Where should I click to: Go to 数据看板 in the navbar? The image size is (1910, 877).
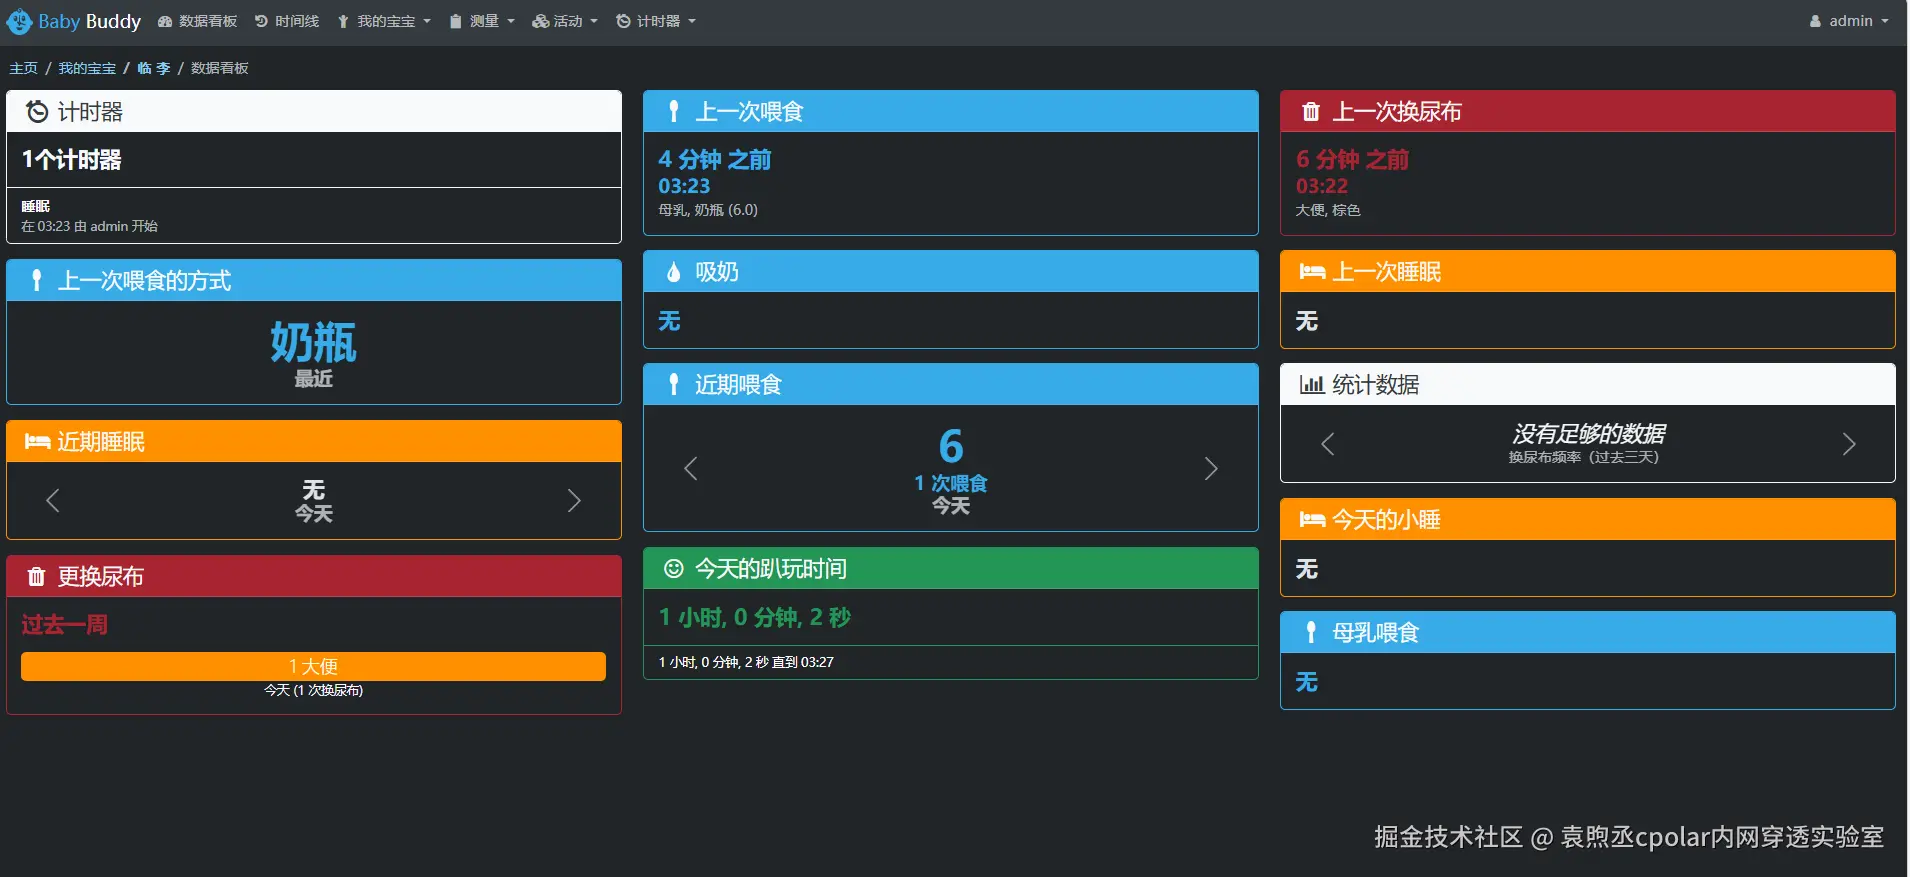(198, 21)
